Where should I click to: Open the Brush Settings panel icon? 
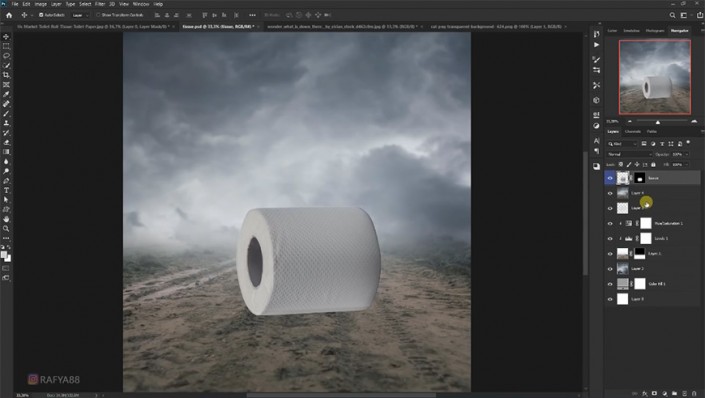pyautogui.click(x=596, y=59)
